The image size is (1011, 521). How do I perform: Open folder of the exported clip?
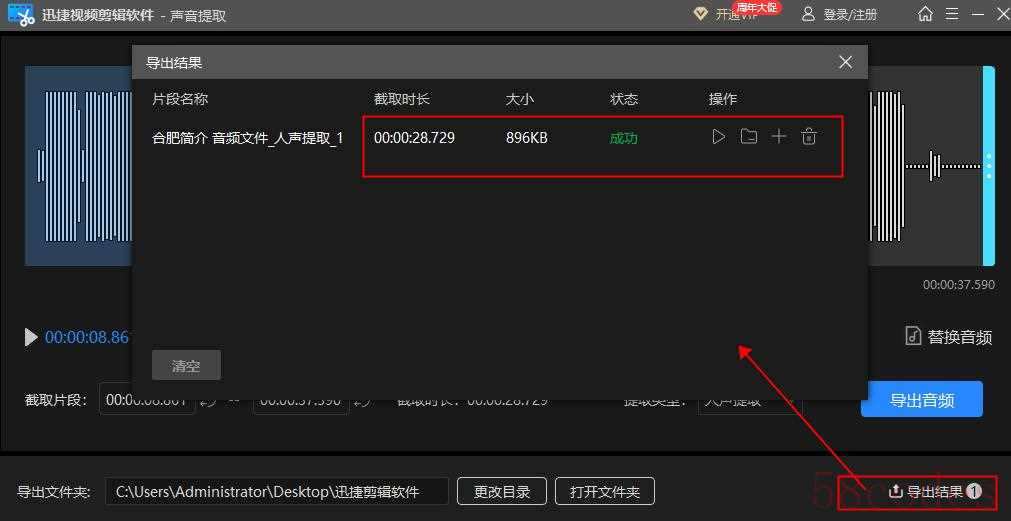coord(748,137)
